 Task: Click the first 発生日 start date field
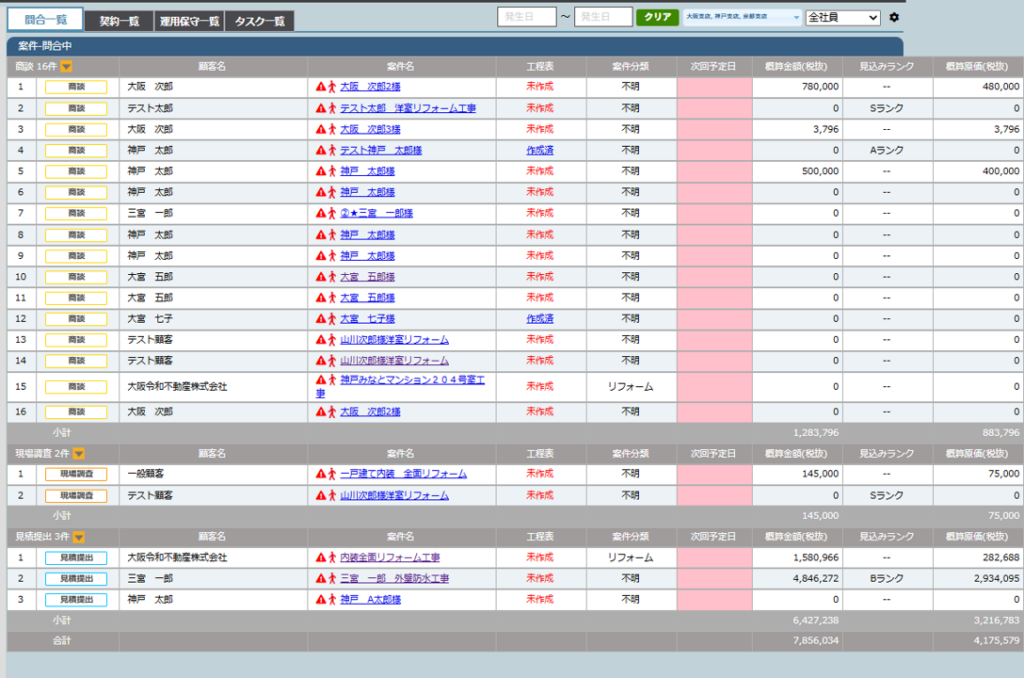[526, 17]
